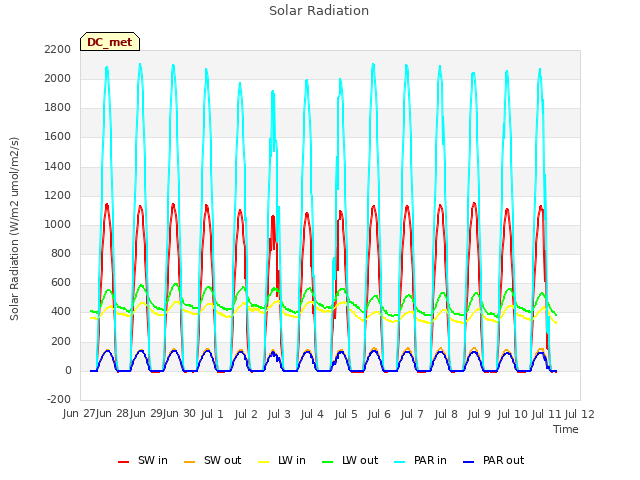
Task: Click the Jul 1 x-axis tick label
Action: (x=212, y=414)
